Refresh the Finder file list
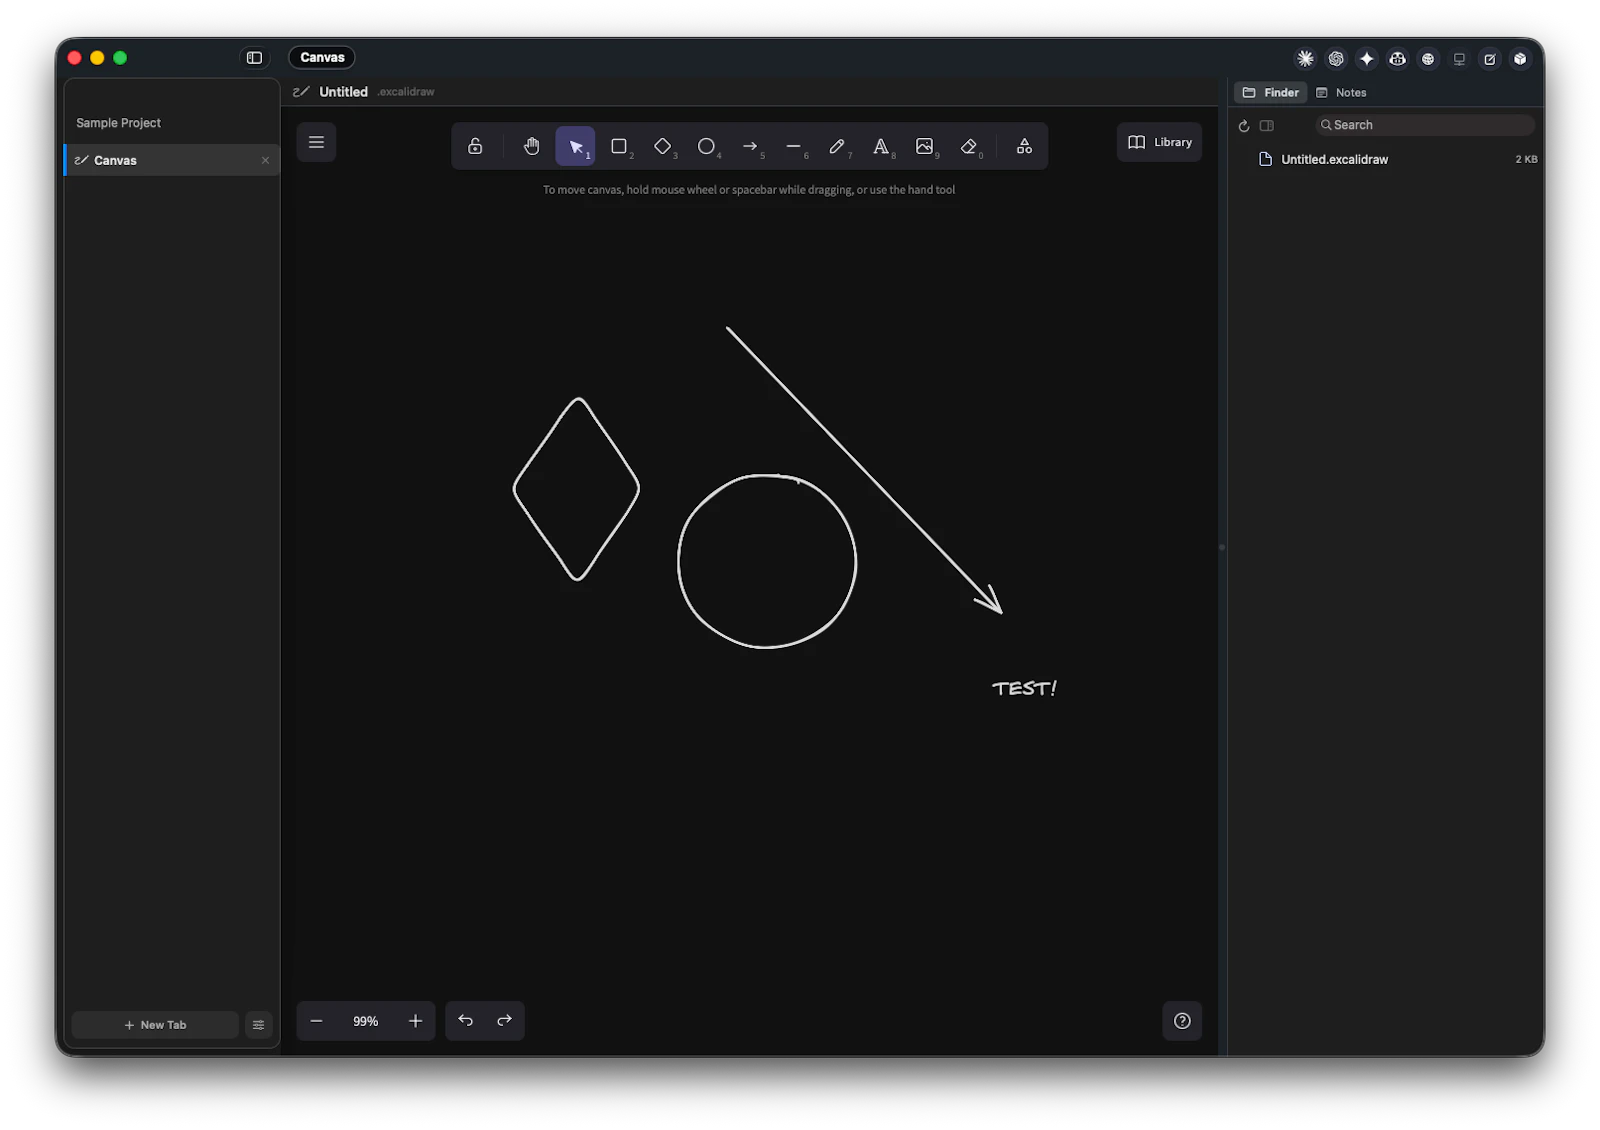The image size is (1600, 1130). click(x=1244, y=126)
